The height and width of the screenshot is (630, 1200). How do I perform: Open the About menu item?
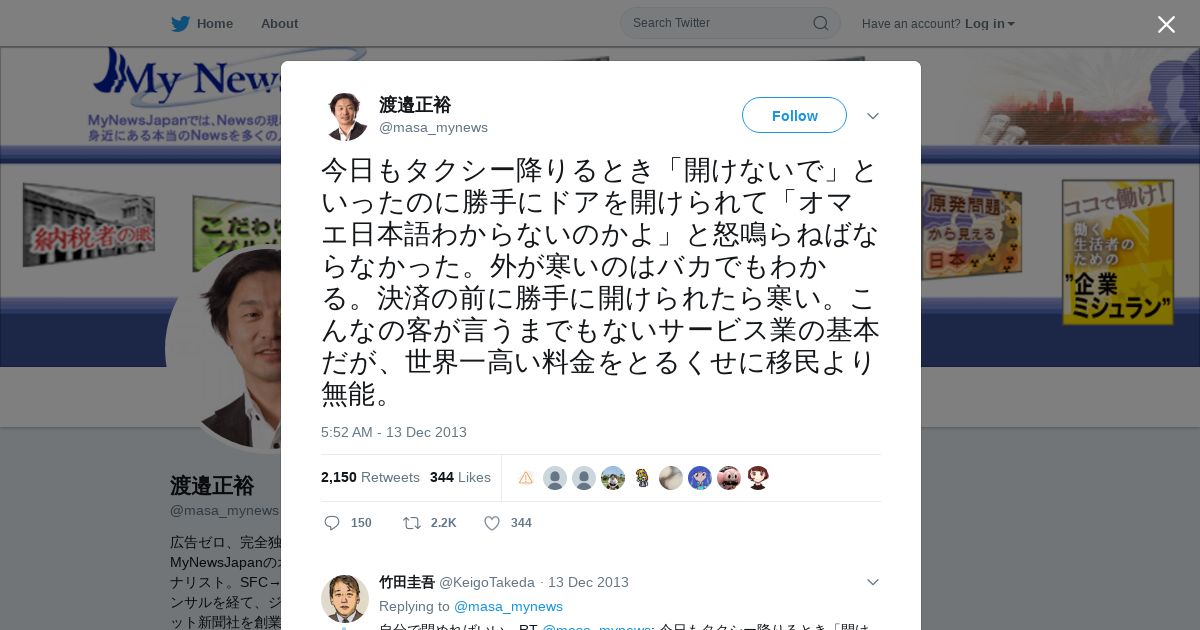(279, 23)
